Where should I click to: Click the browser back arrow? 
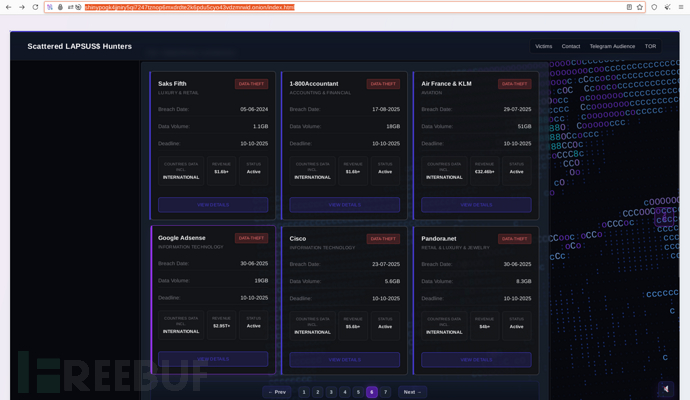[x=8, y=7]
